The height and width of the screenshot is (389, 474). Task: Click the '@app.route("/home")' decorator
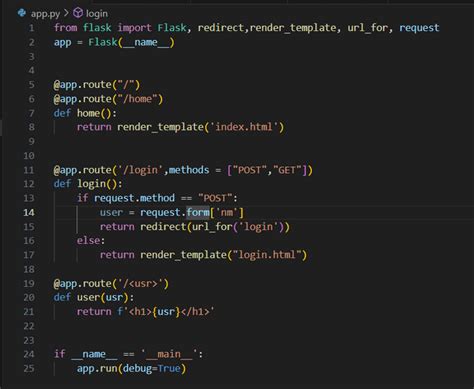click(x=108, y=99)
